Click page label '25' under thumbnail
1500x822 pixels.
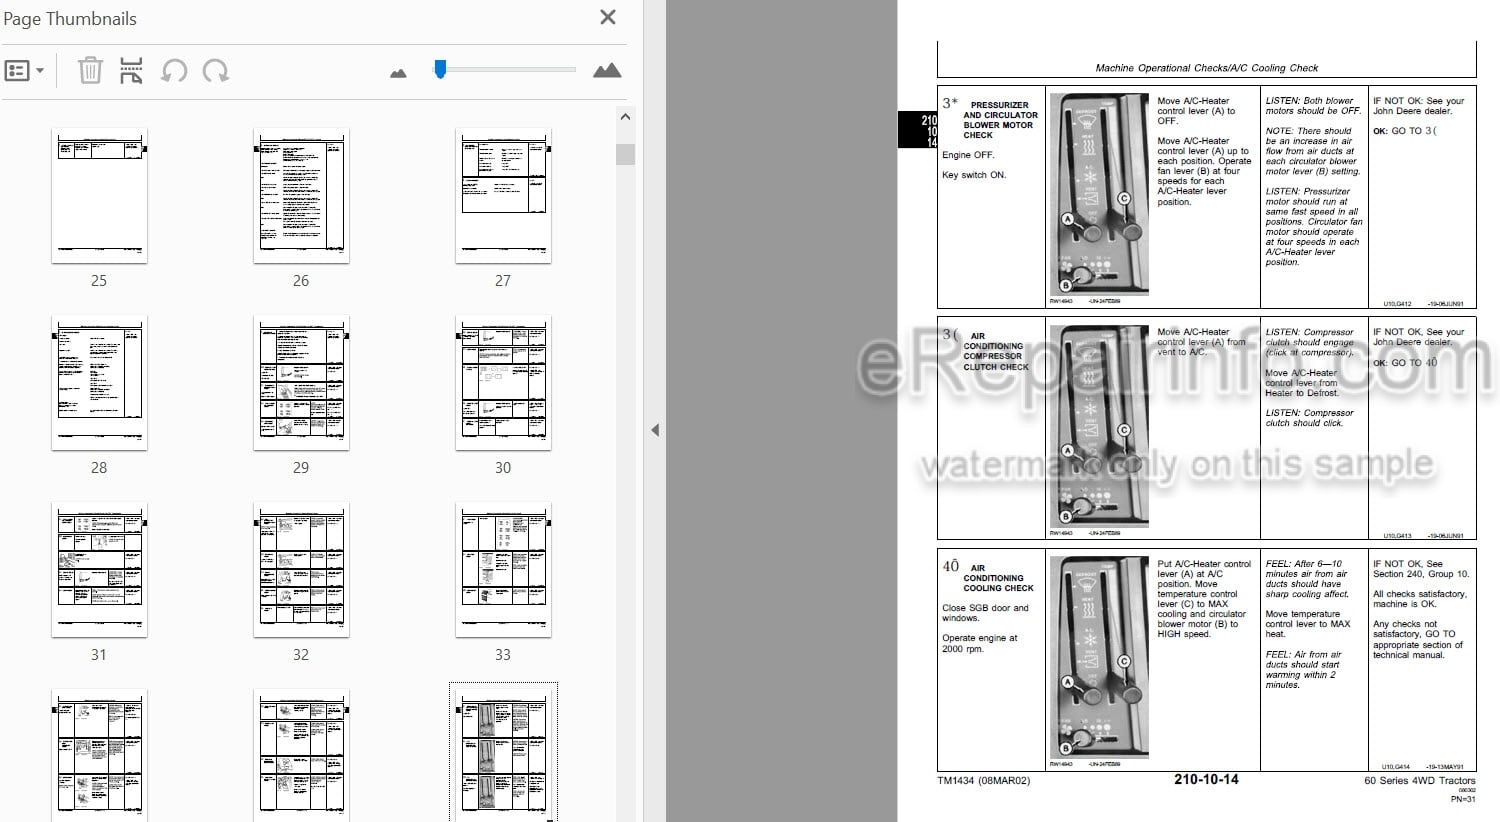tap(99, 281)
